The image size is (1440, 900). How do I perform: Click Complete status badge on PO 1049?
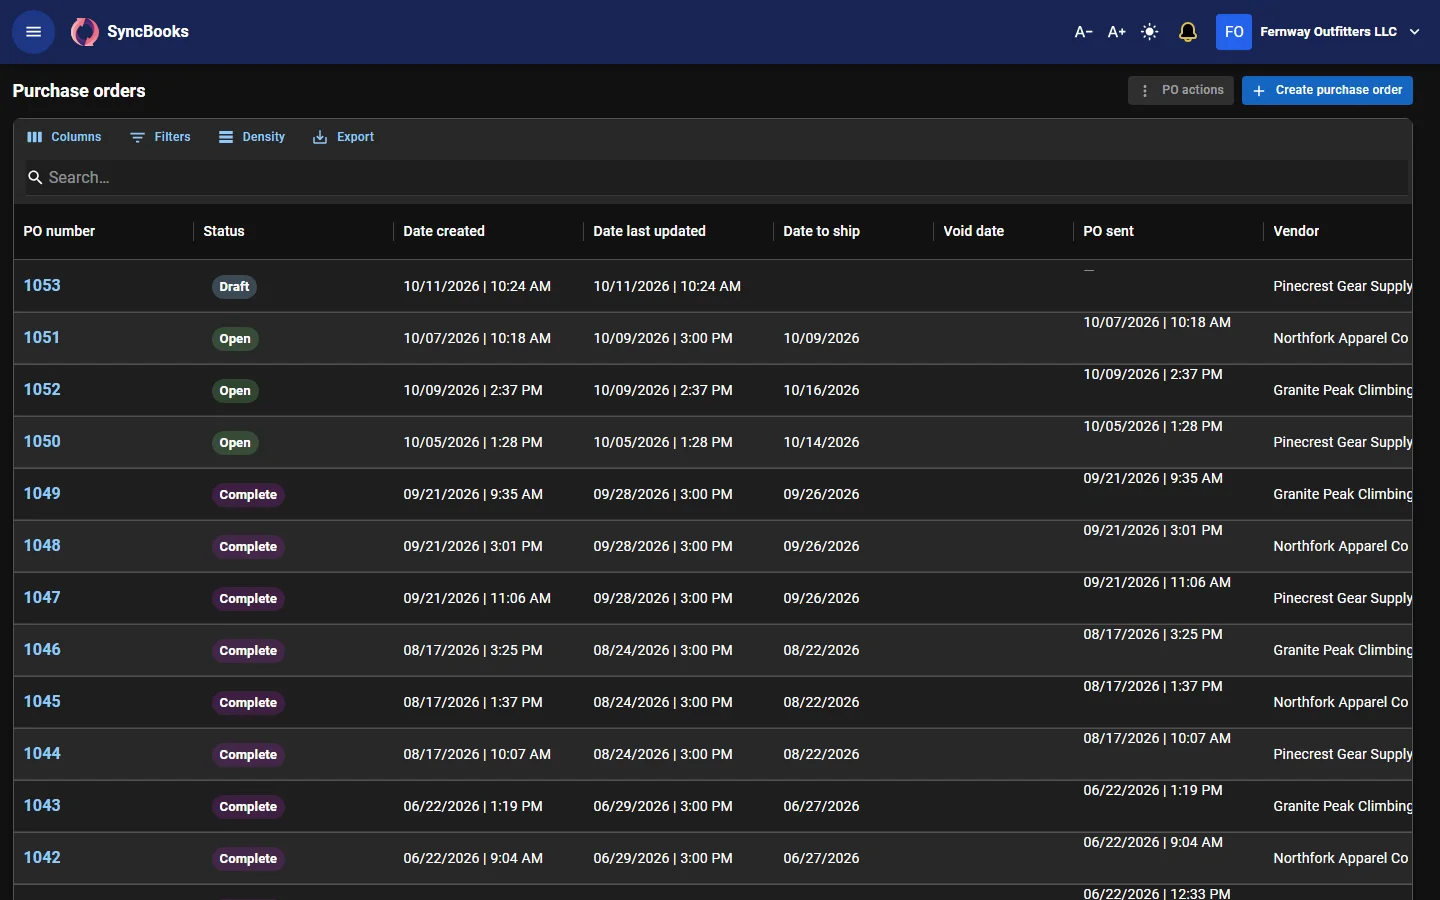click(248, 495)
